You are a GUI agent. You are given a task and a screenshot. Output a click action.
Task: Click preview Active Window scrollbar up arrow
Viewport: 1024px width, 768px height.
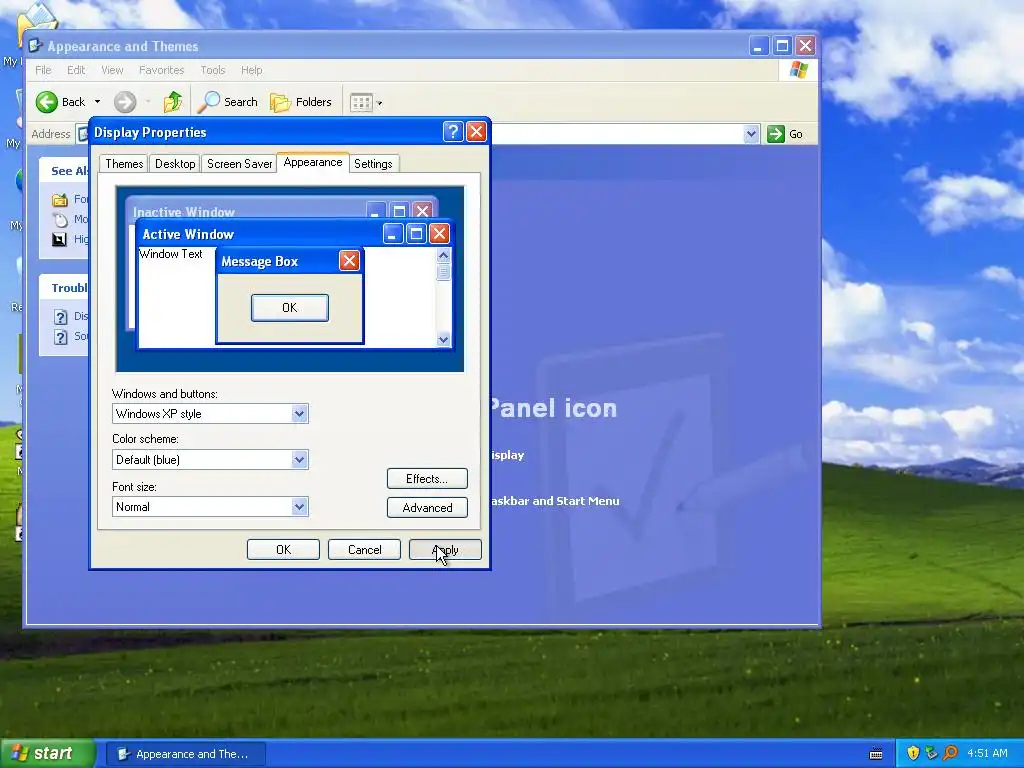[443, 255]
